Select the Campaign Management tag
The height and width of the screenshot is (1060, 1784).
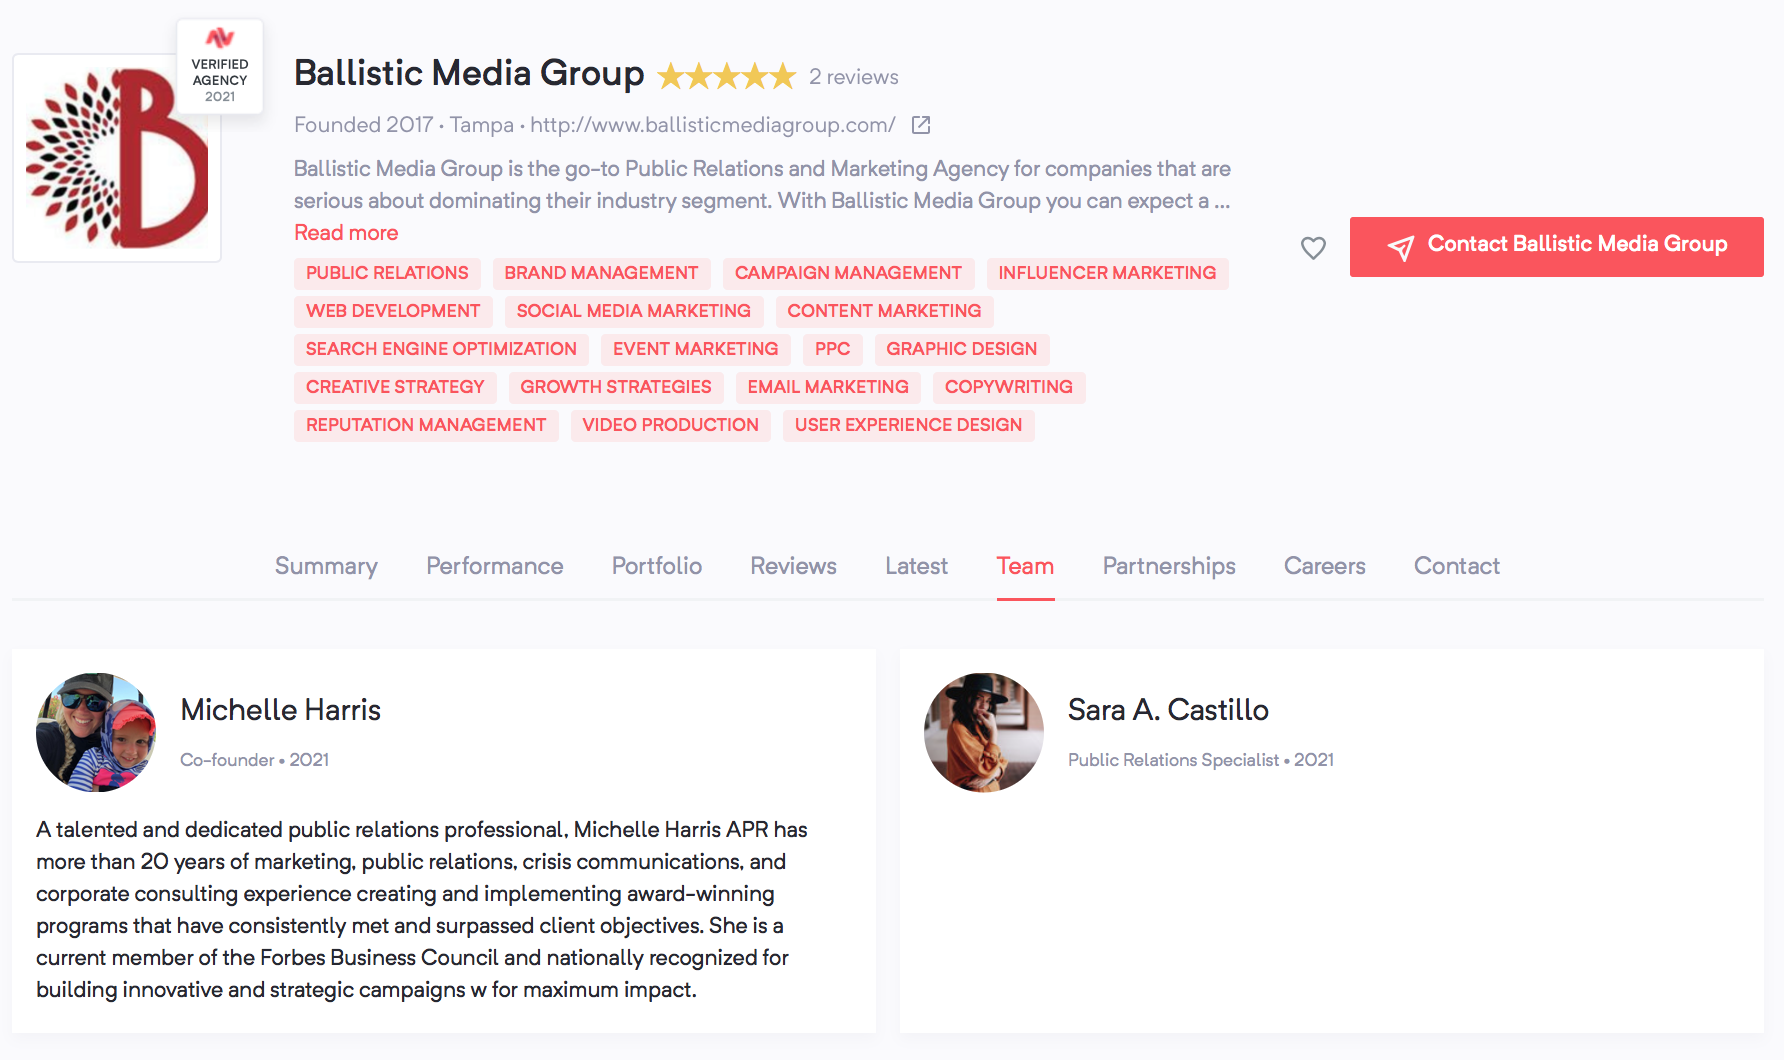pos(848,273)
